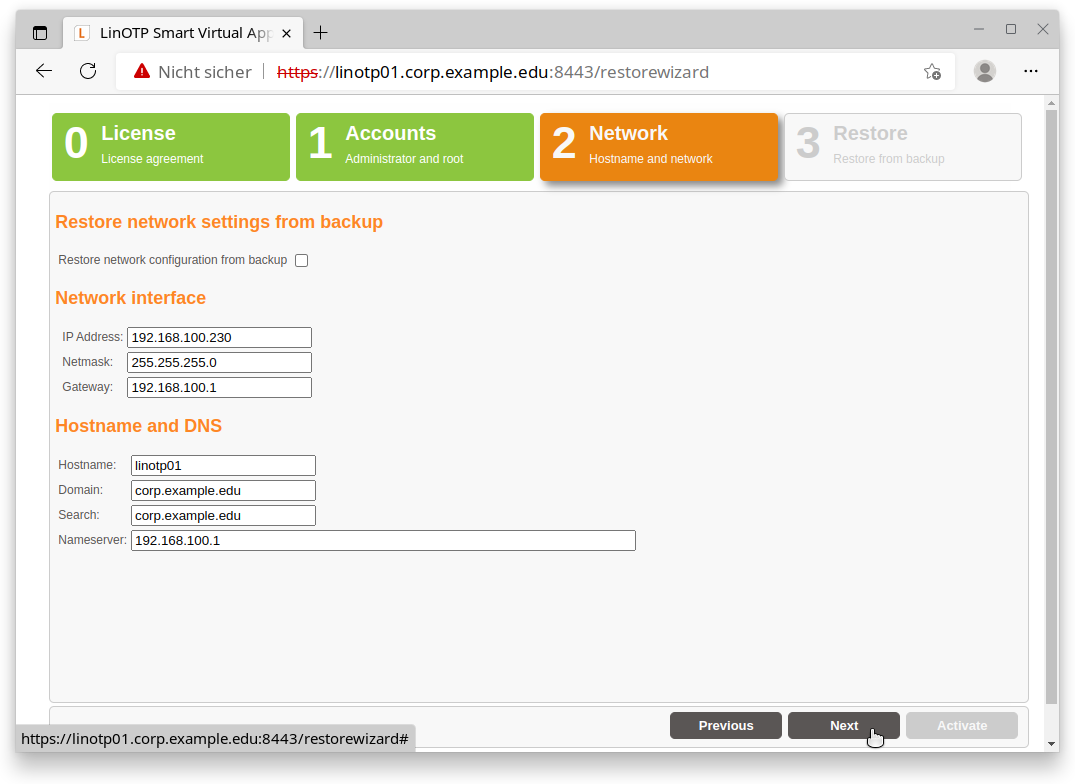This screenshot has height=784, width=1075.
Task: Click the IP Address input field
Action: (219, 338)
